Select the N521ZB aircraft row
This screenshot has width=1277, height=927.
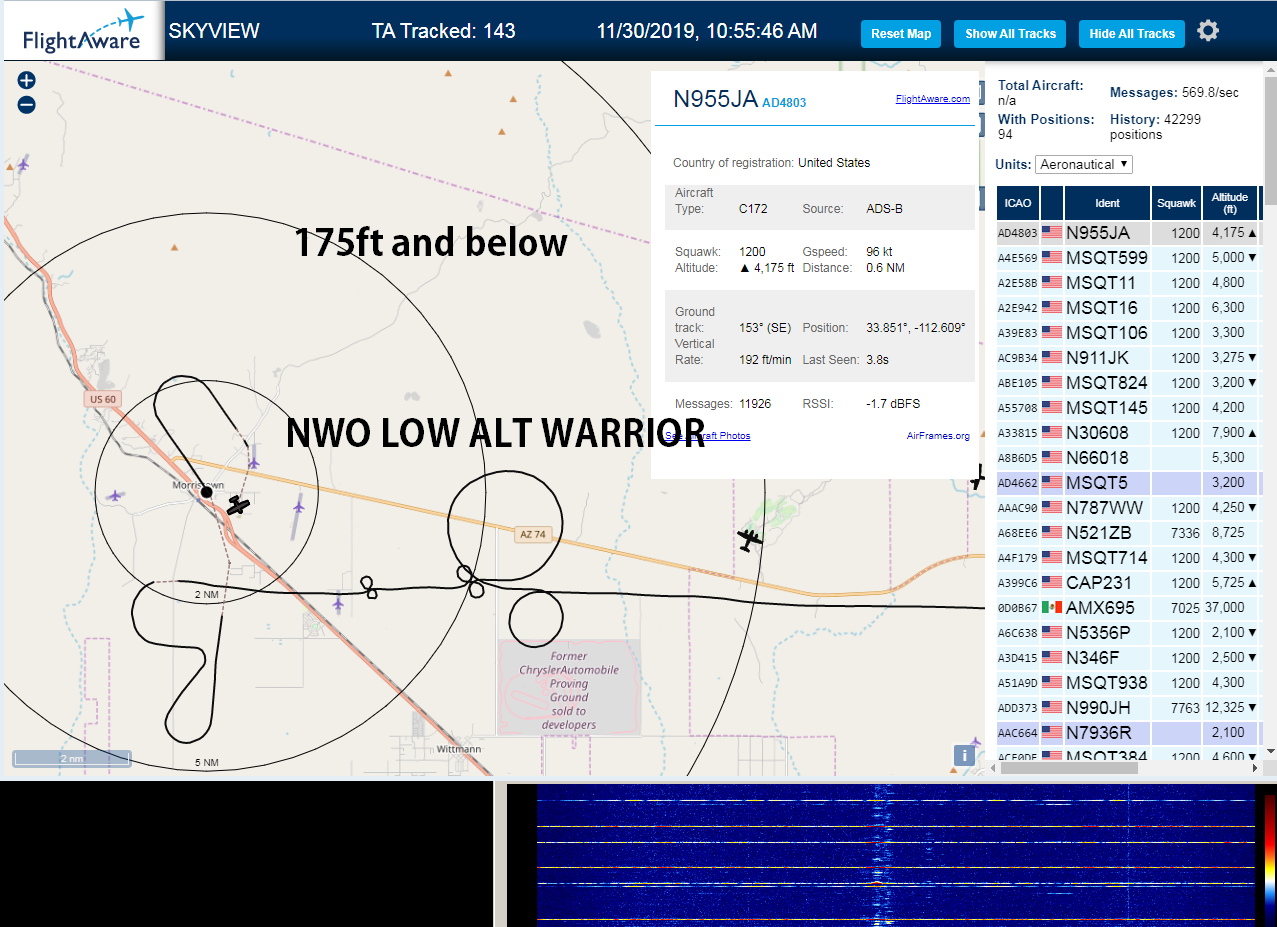pos(1128,533)
